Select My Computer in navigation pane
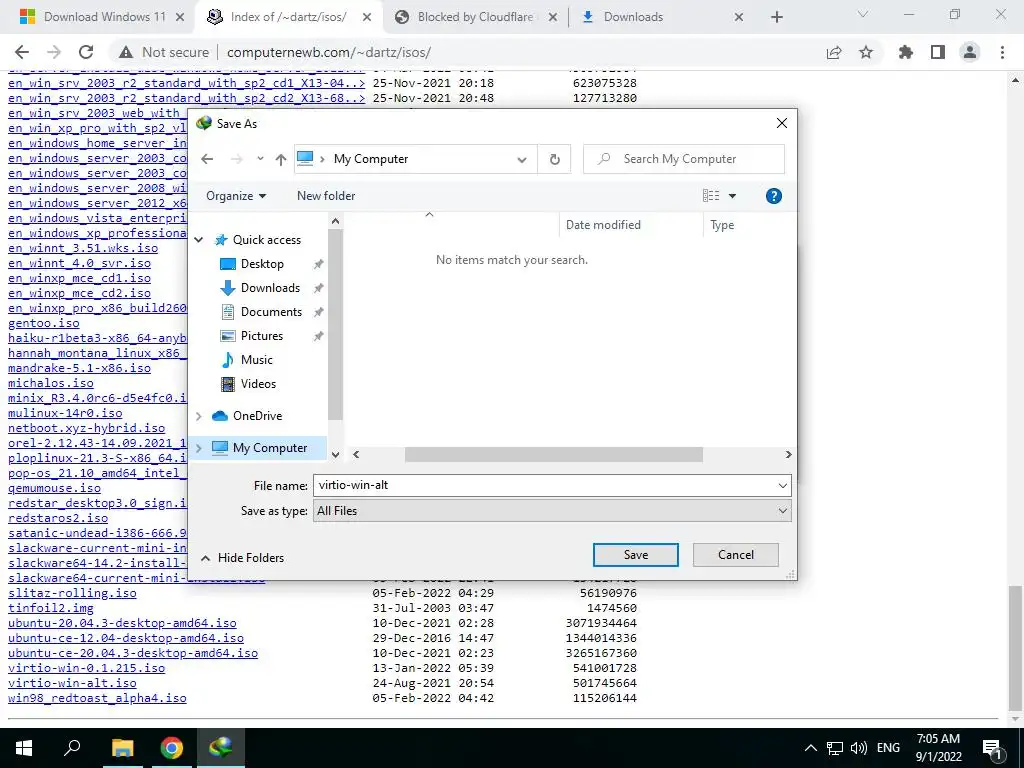 click(270, 448)
